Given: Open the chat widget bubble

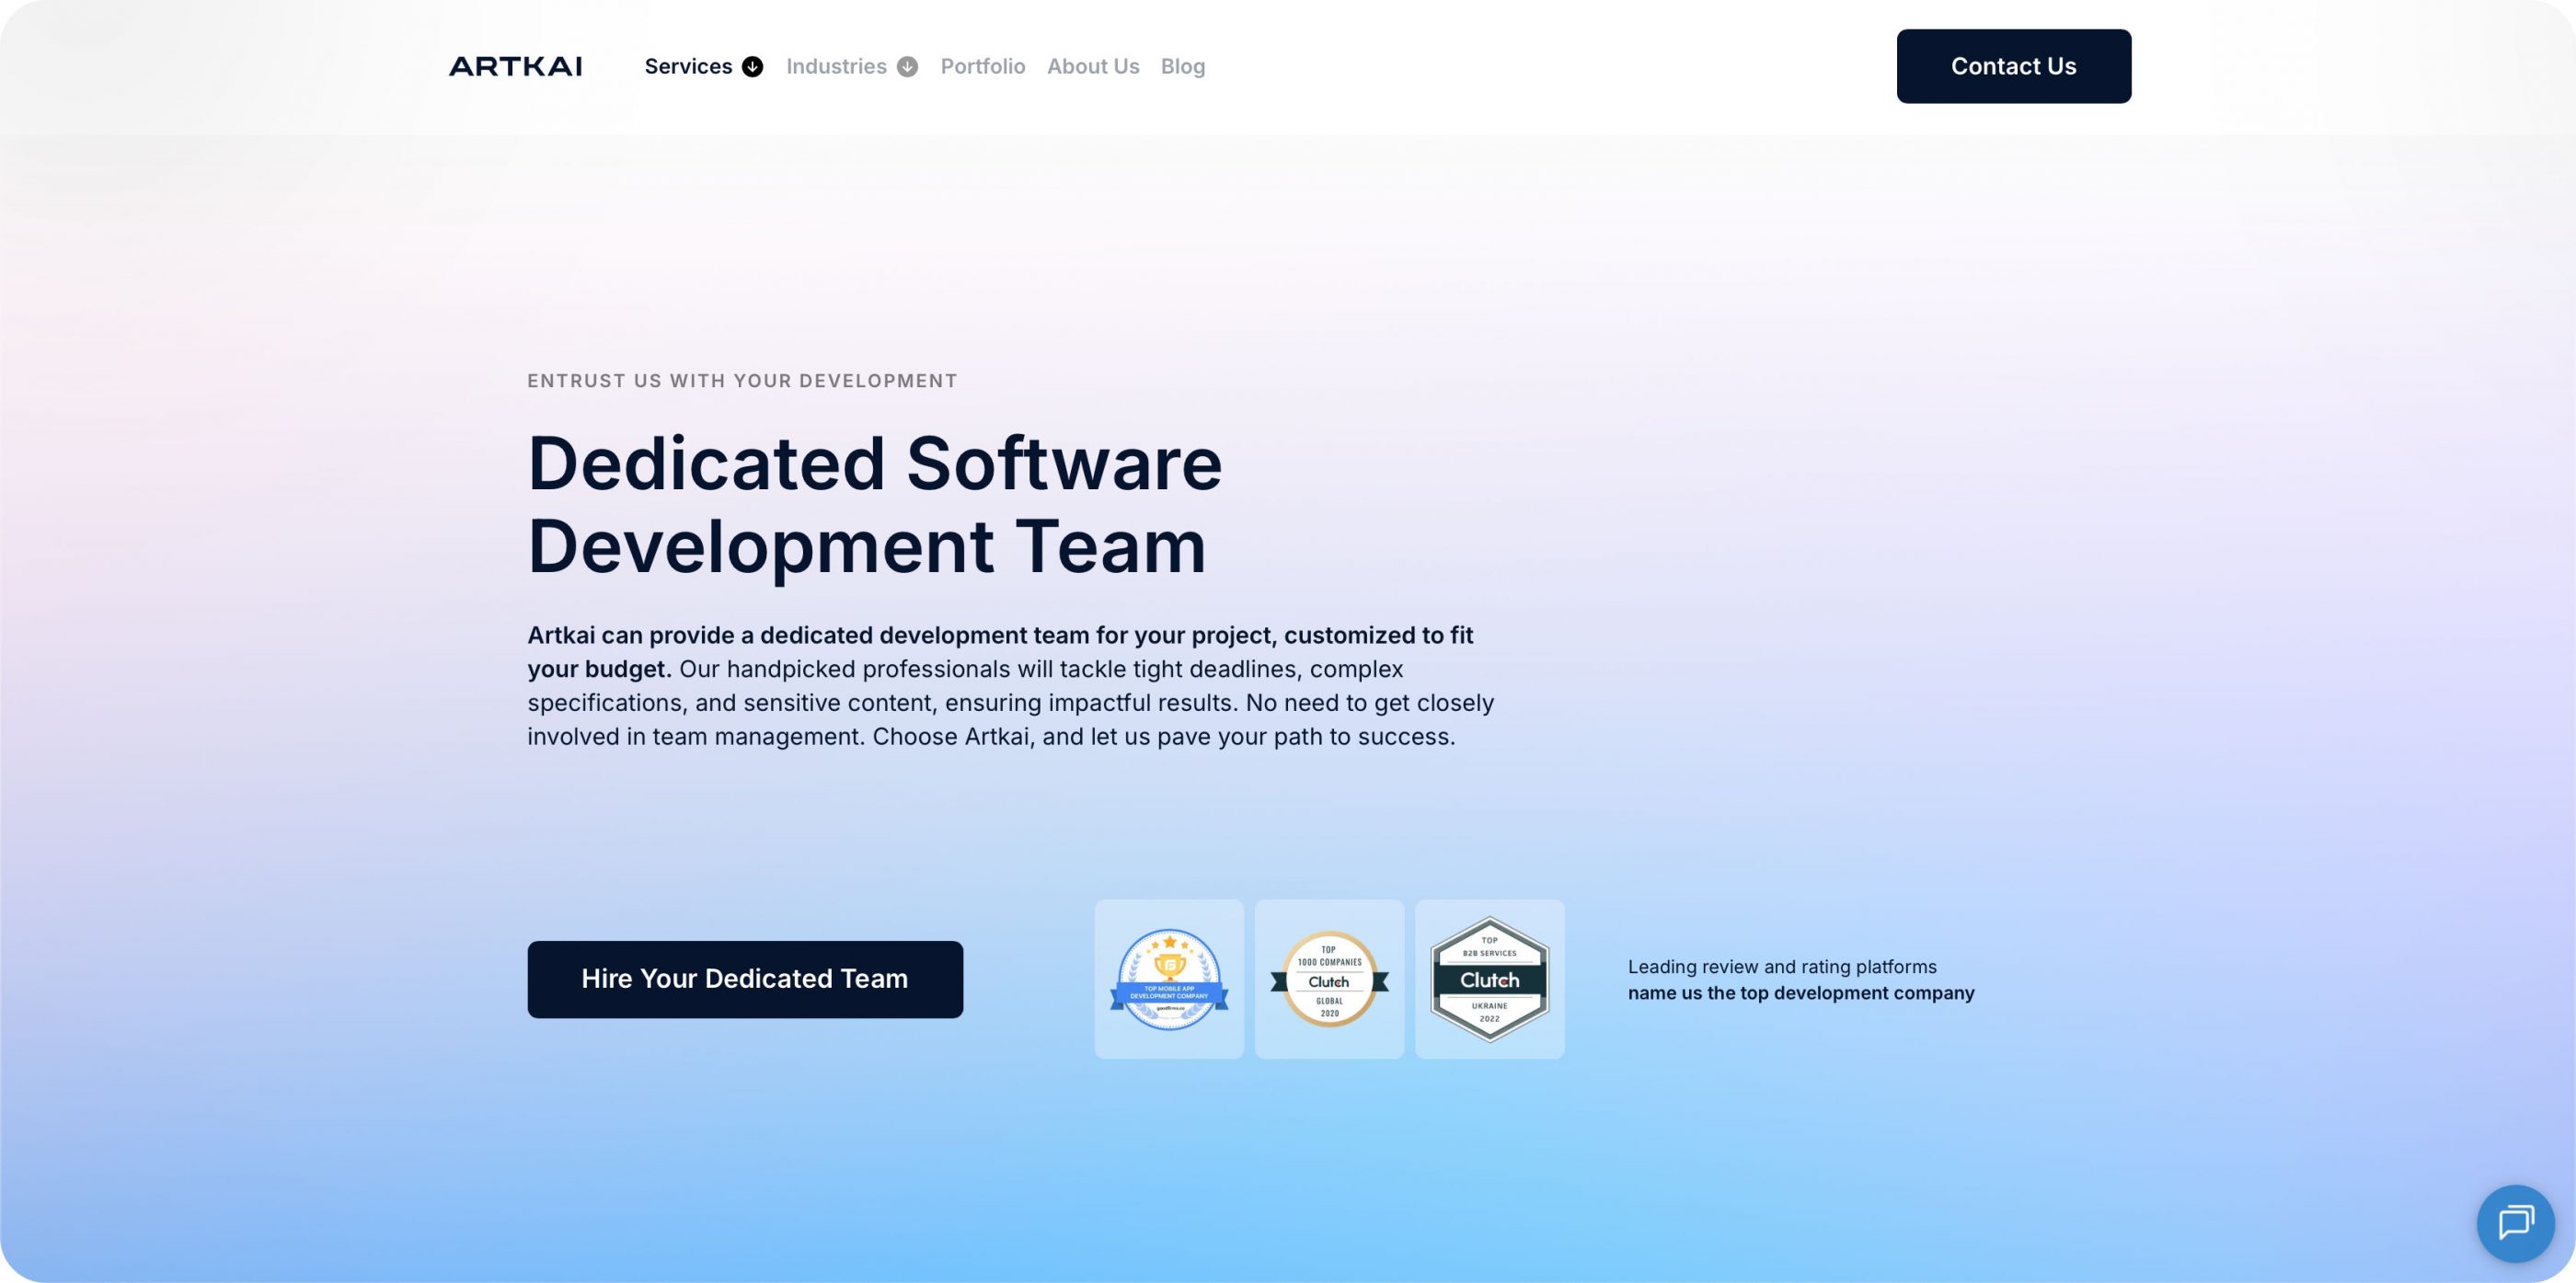Looking at the screenshot, I should pos(2516,1223).
